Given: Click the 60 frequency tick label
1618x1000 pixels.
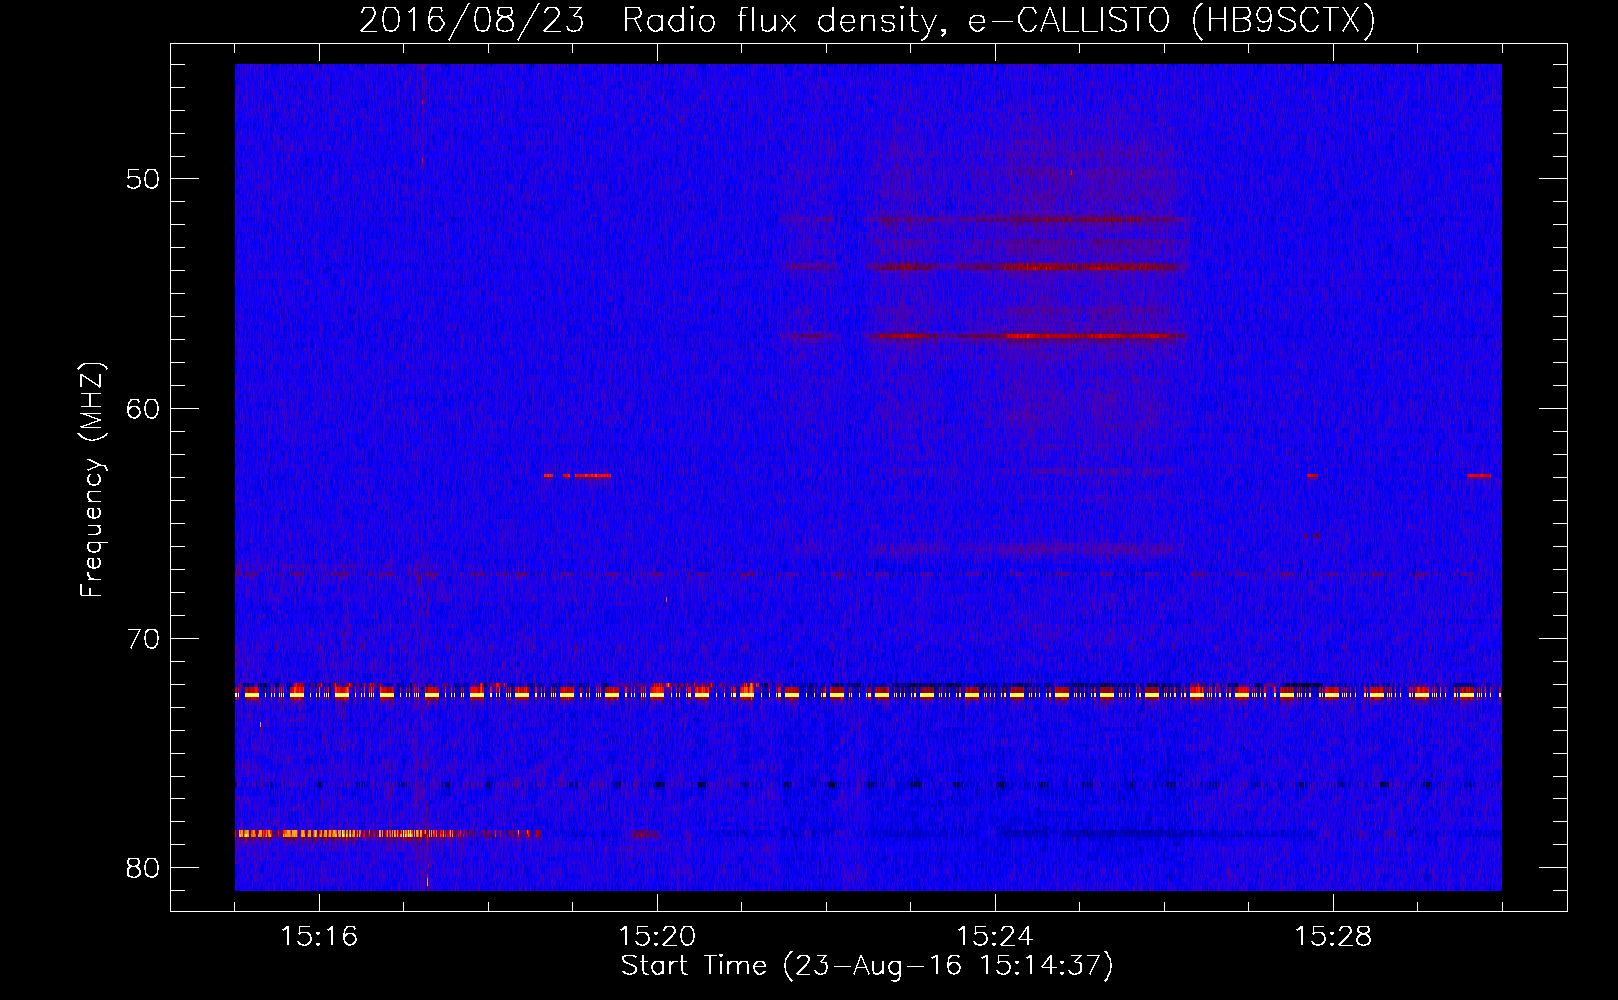Looking at the screenshot, I should click(143, 409).
